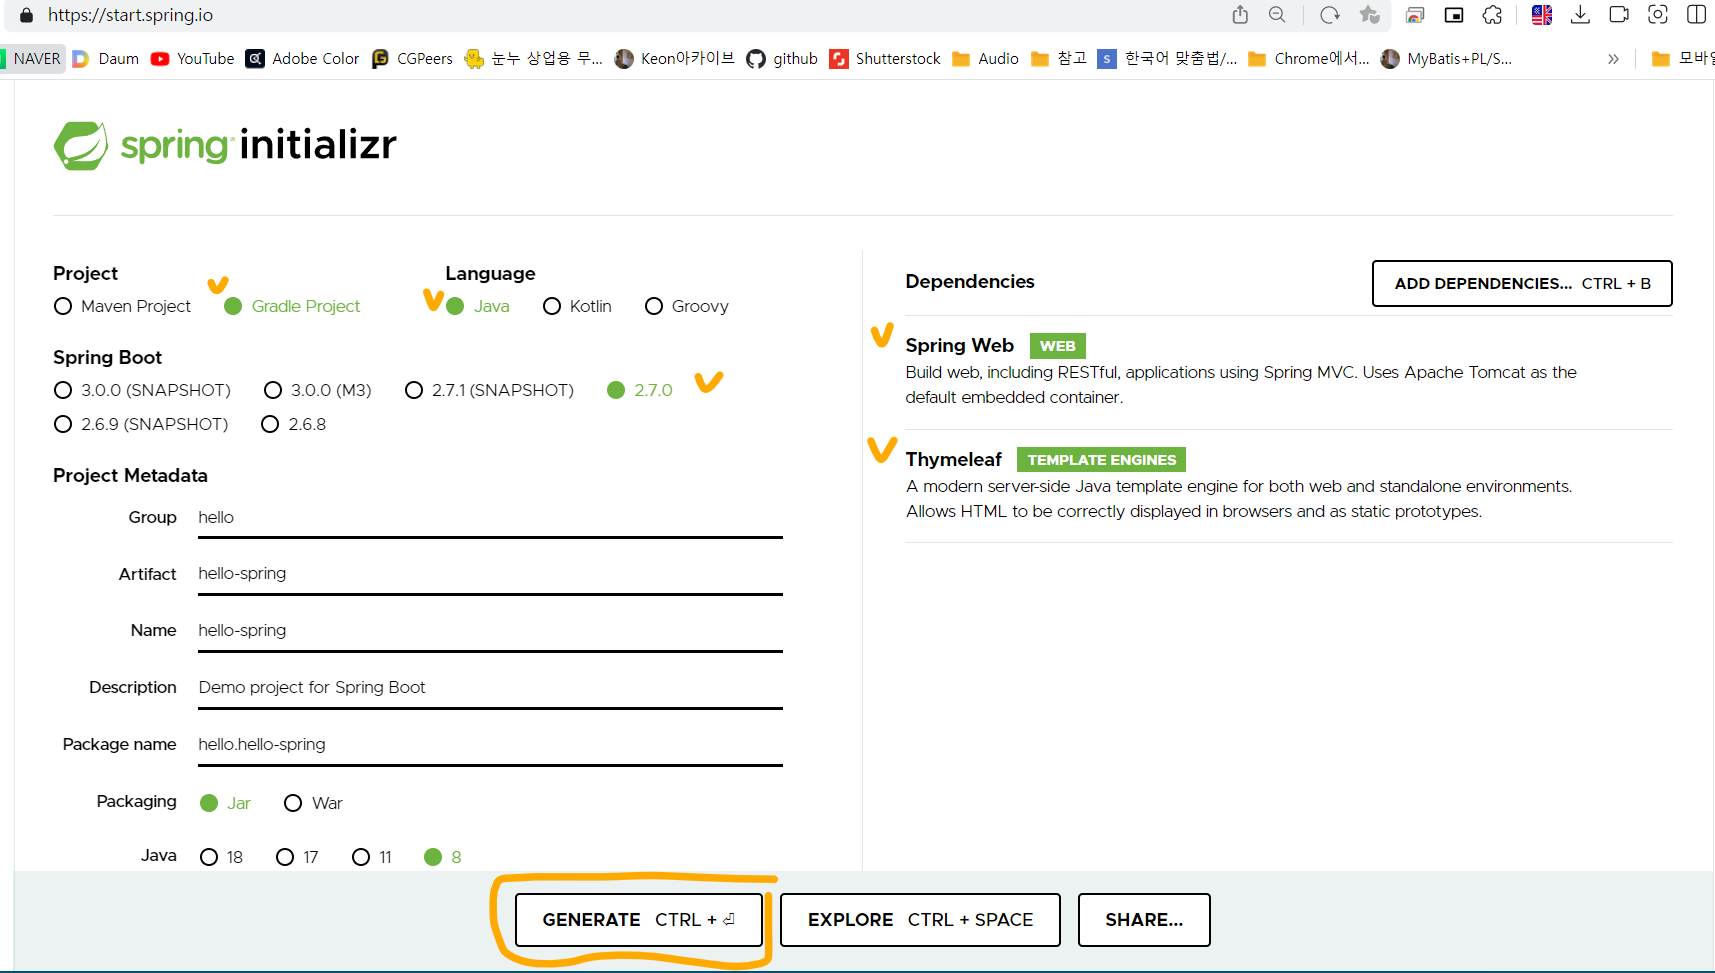Image resolution: width=1715 pixels, height=973 pixels.
Task: Open the github bookmark
Action: [x=782, y=59]
